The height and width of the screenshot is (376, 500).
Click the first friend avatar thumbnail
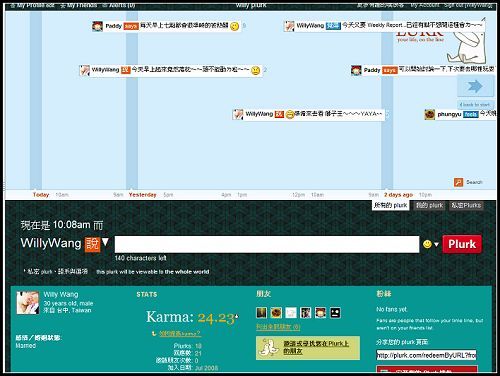(x=261, y=313)
